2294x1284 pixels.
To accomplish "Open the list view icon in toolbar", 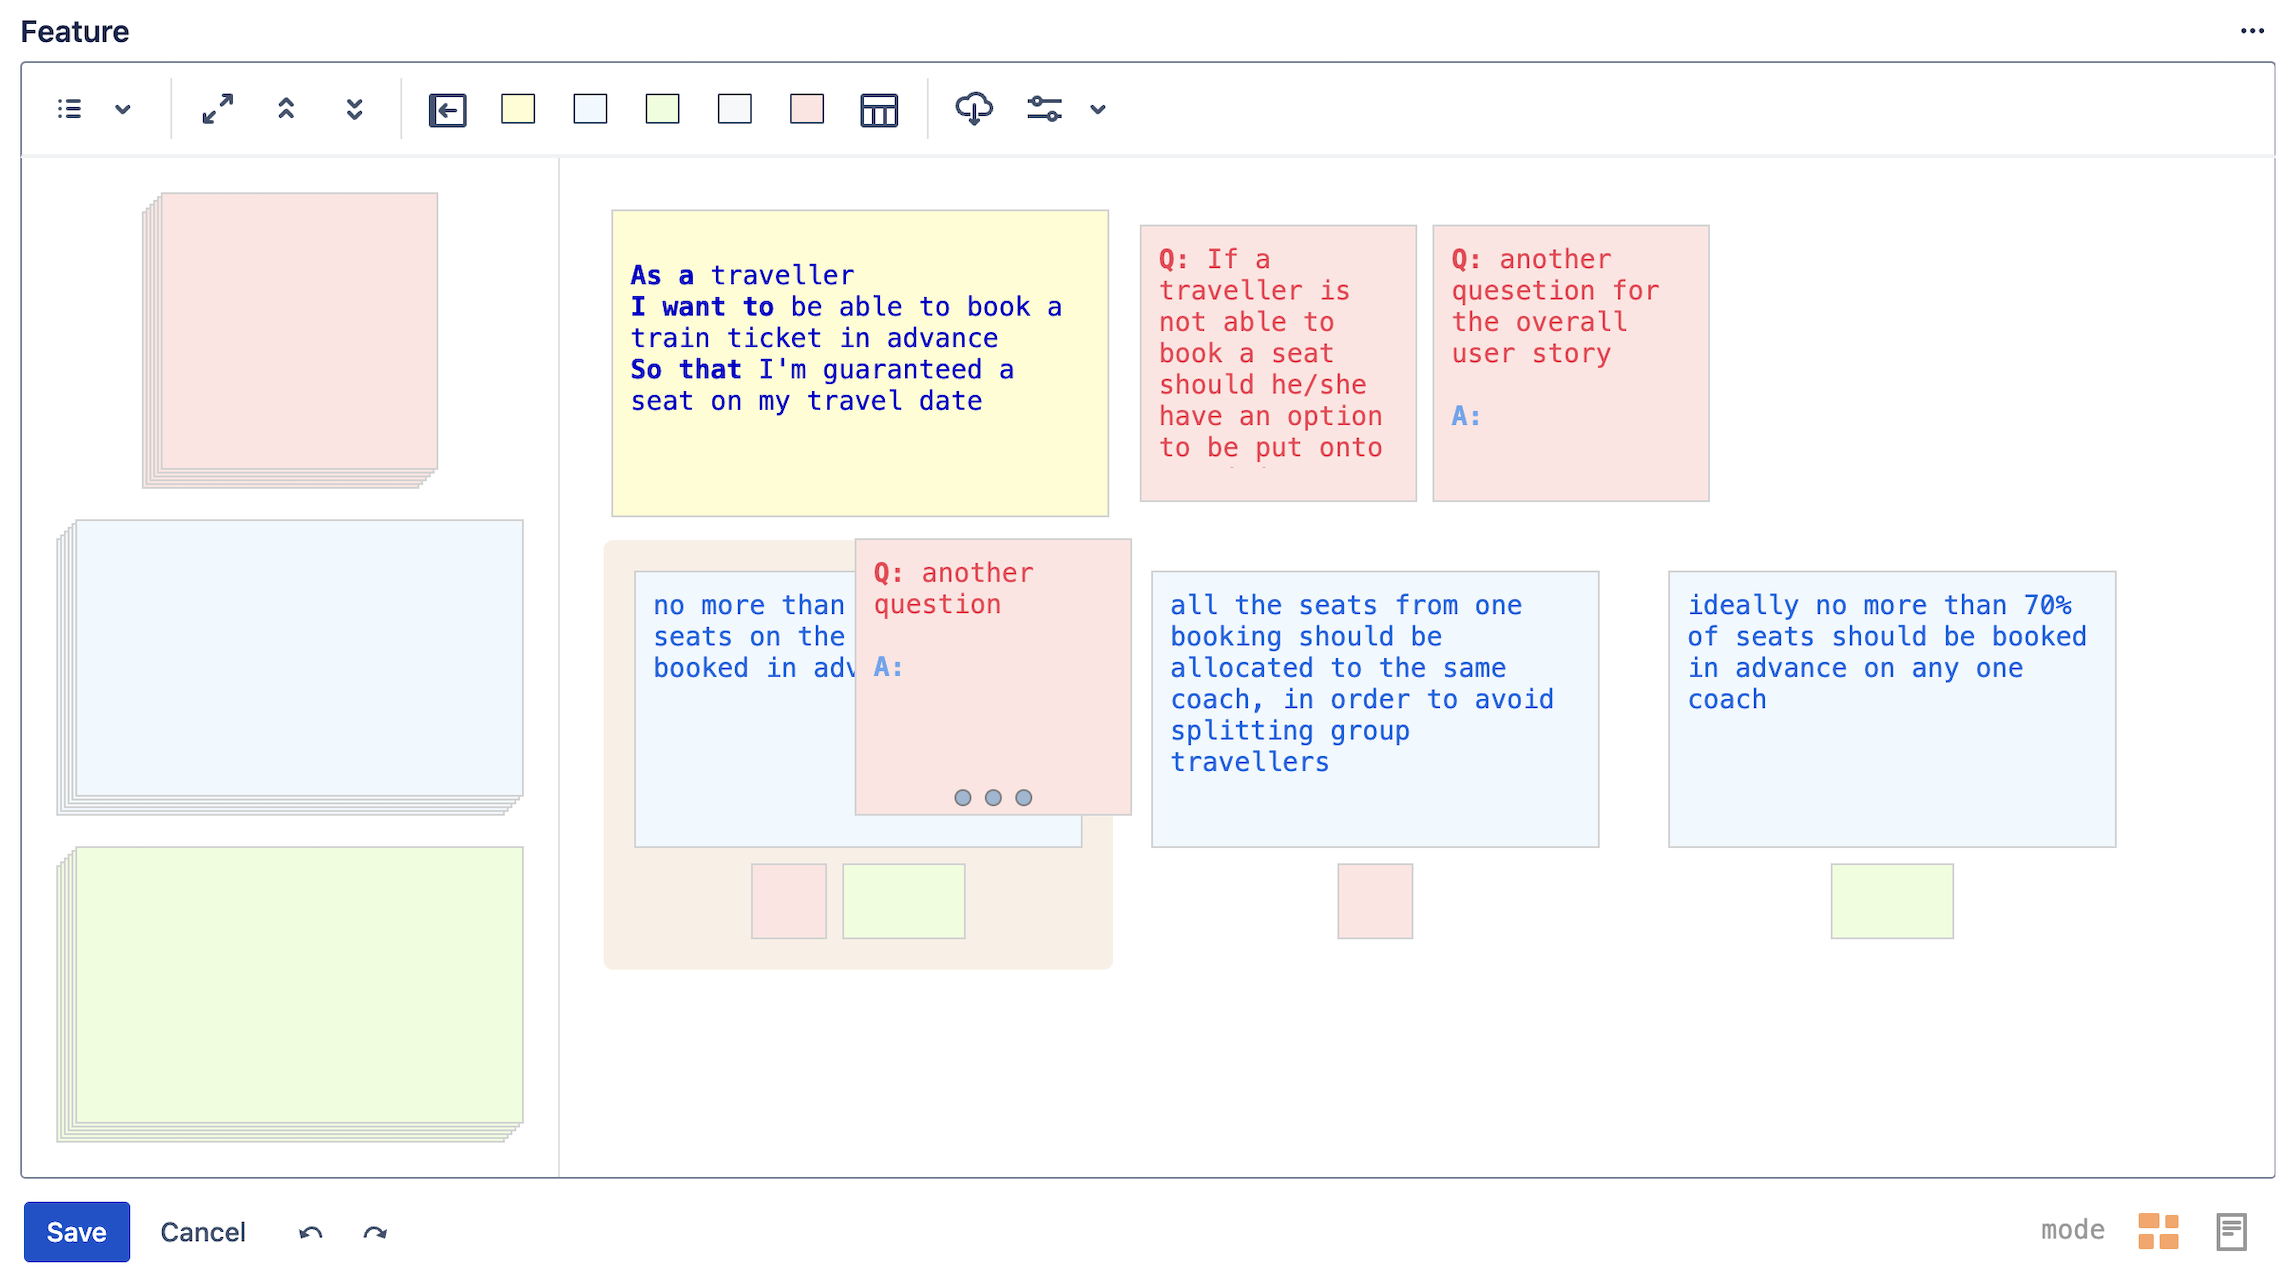I will (x=69, y=109).
